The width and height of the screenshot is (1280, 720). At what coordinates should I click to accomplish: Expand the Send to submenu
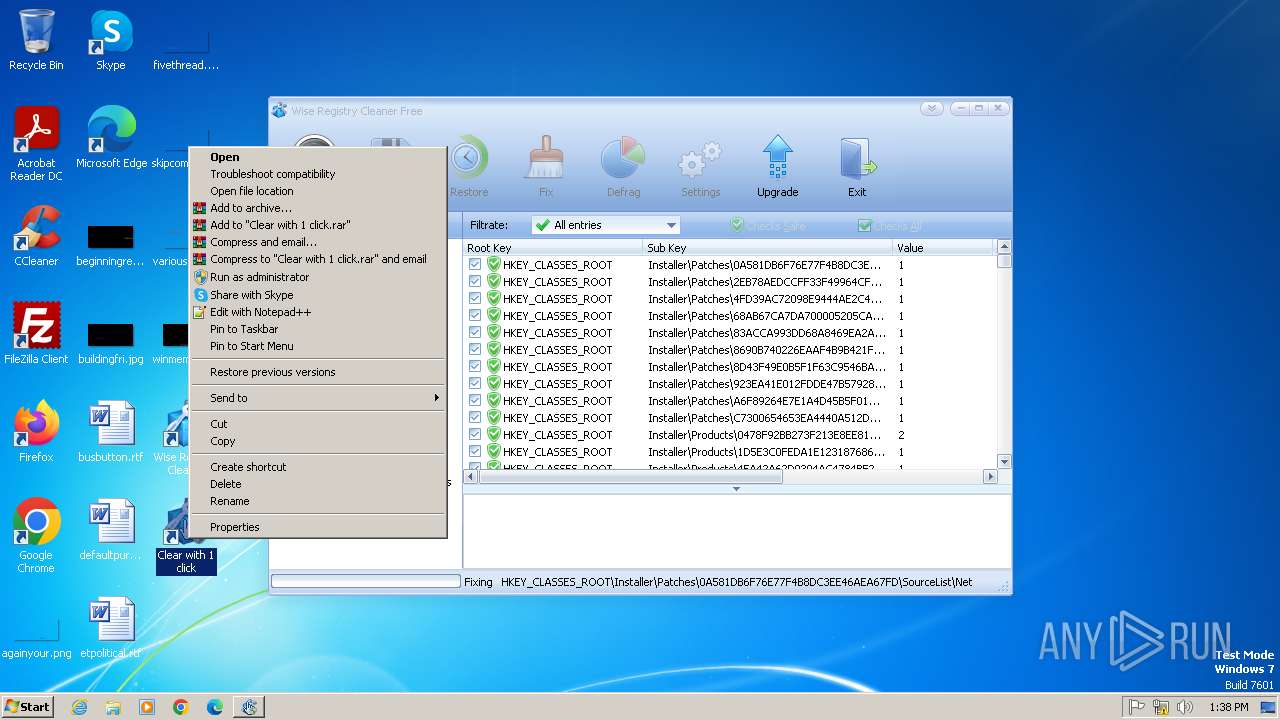[318, 398]
